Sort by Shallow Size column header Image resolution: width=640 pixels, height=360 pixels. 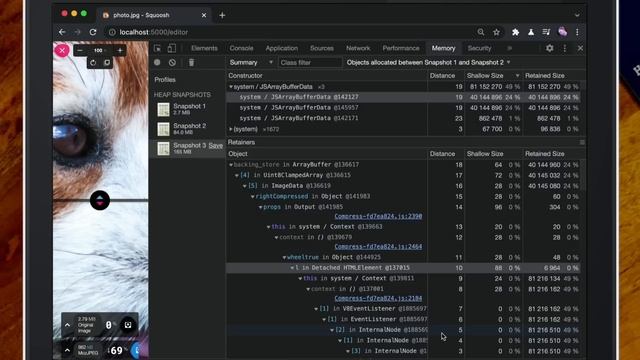493,76
